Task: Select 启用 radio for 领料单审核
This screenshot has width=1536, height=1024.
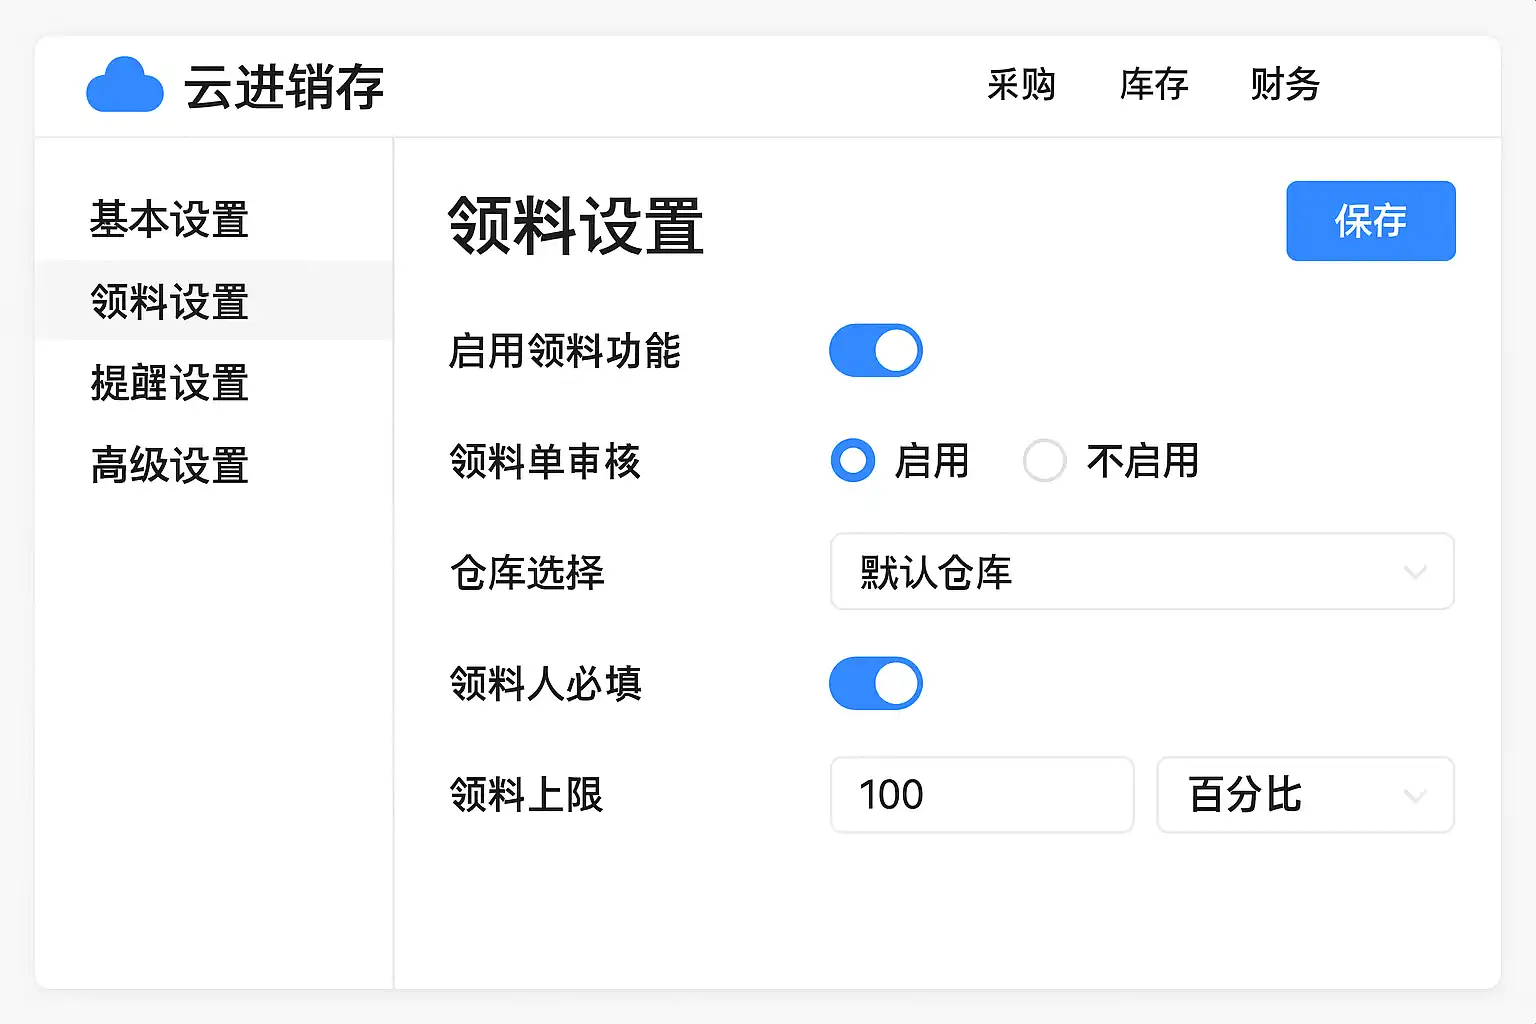Action: 853,461
